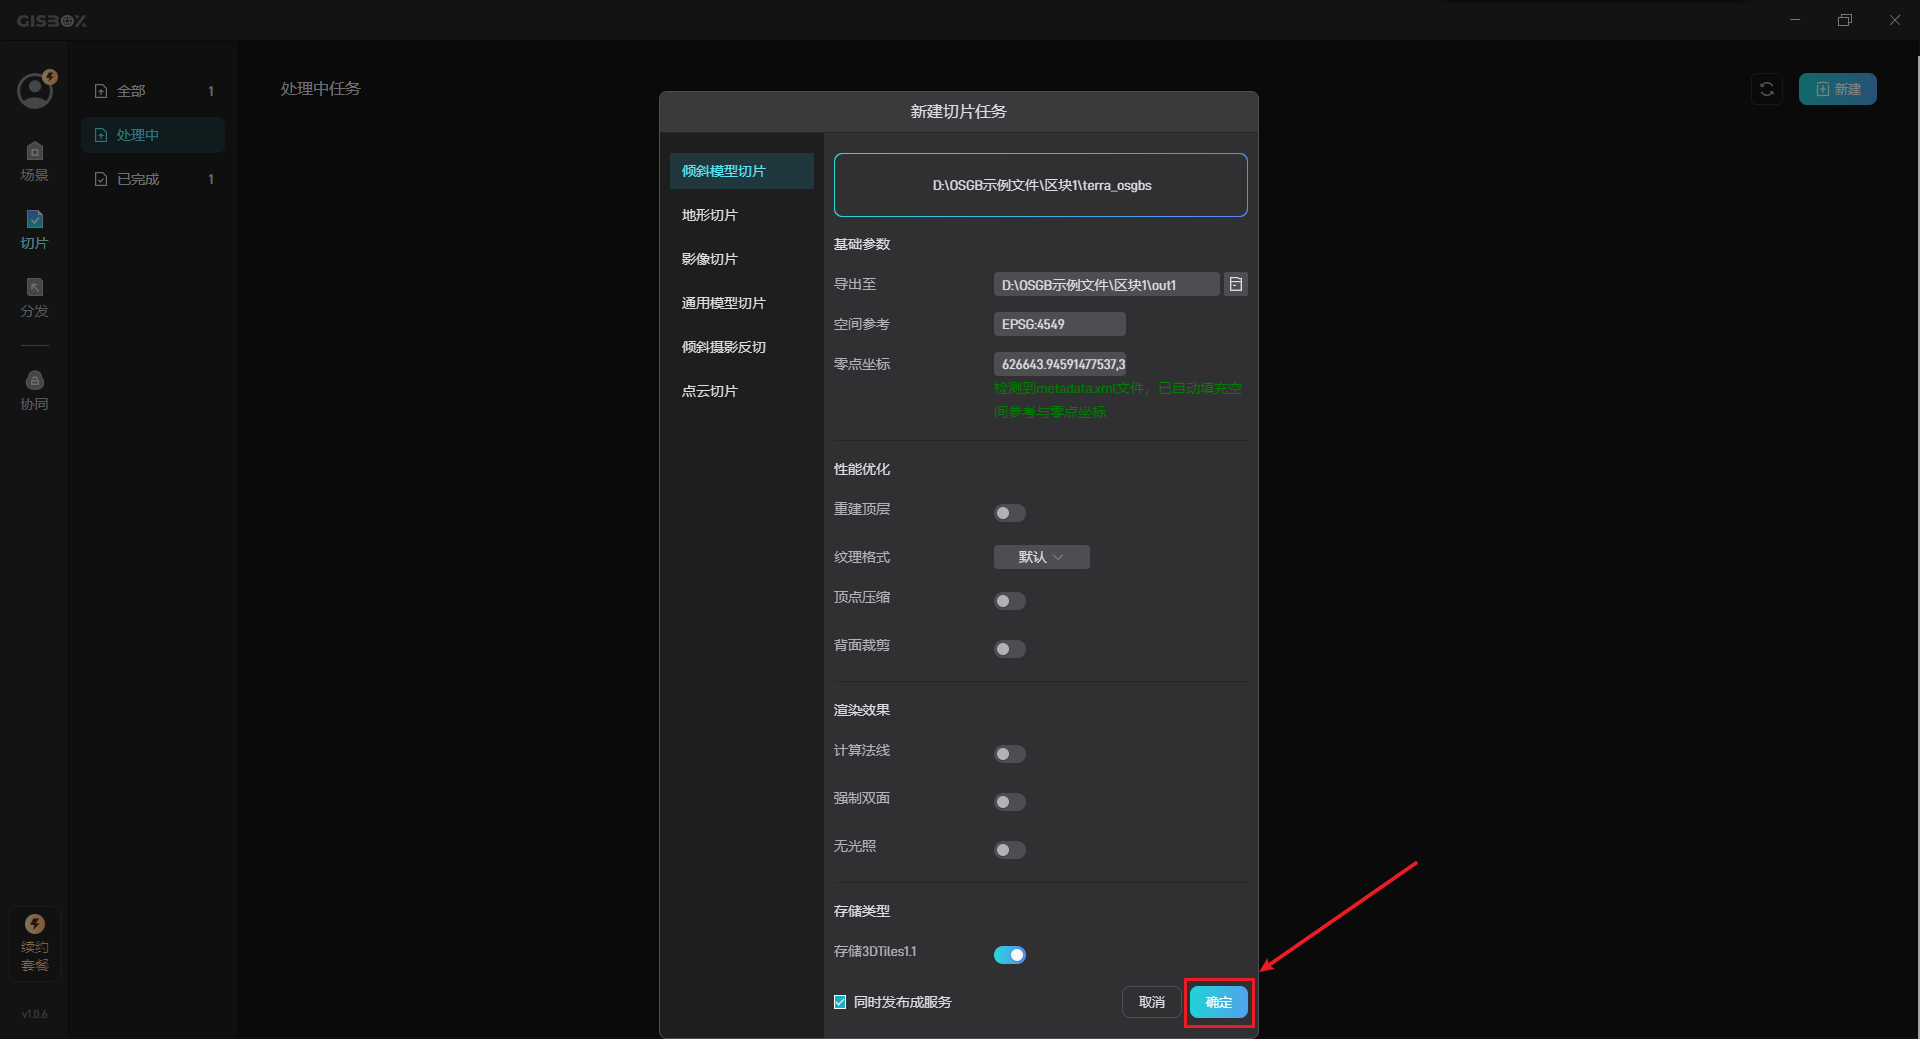Select the 场景 scene sidebar icon

(x=34, y=160)
